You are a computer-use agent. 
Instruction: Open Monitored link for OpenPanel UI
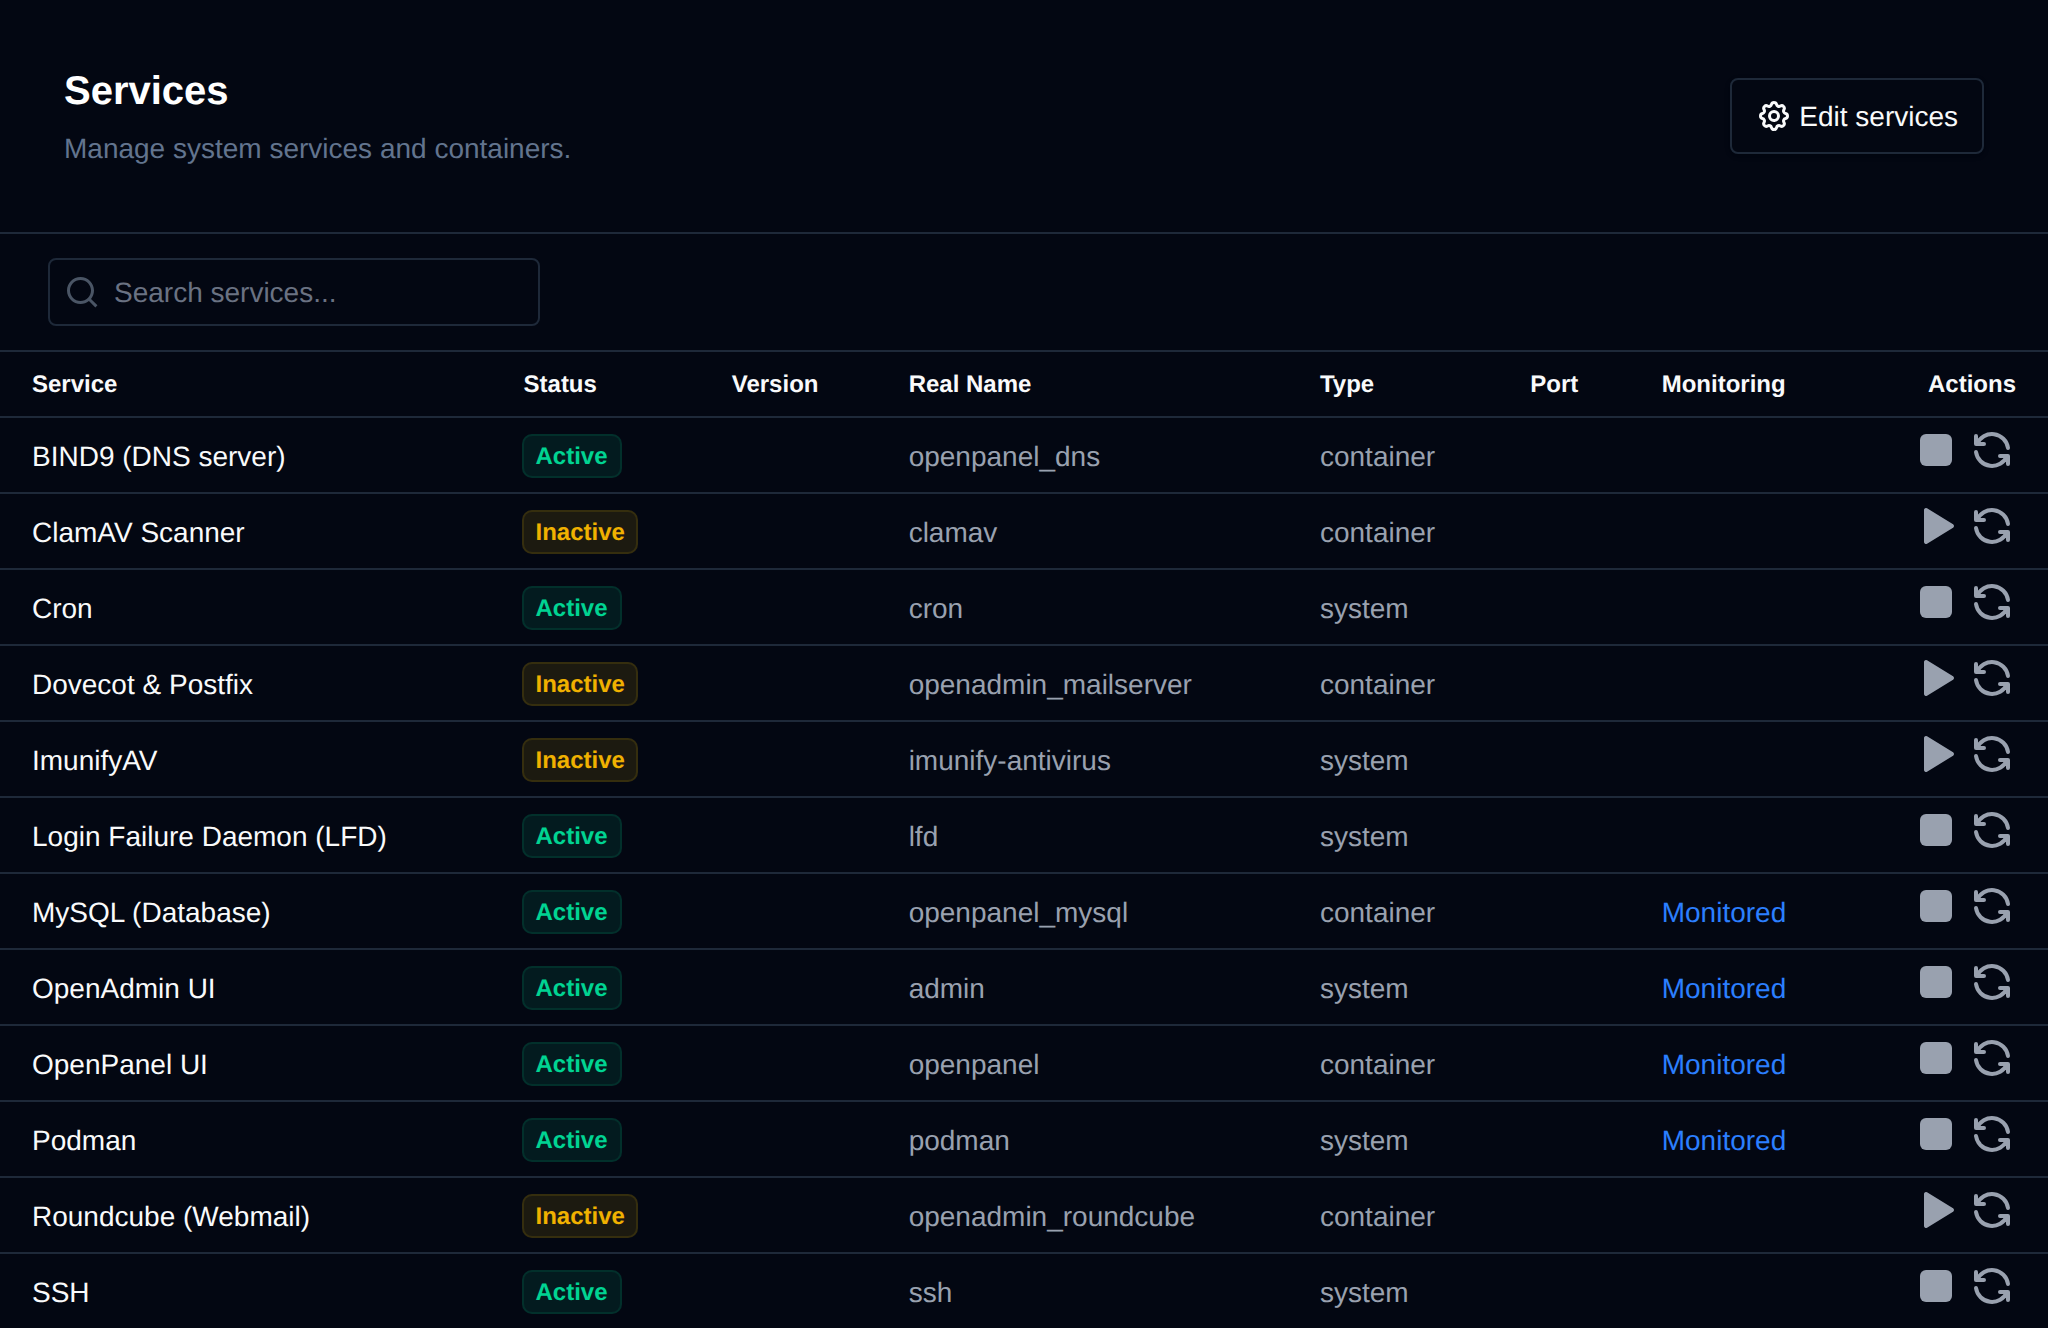pos(1723,1064)
